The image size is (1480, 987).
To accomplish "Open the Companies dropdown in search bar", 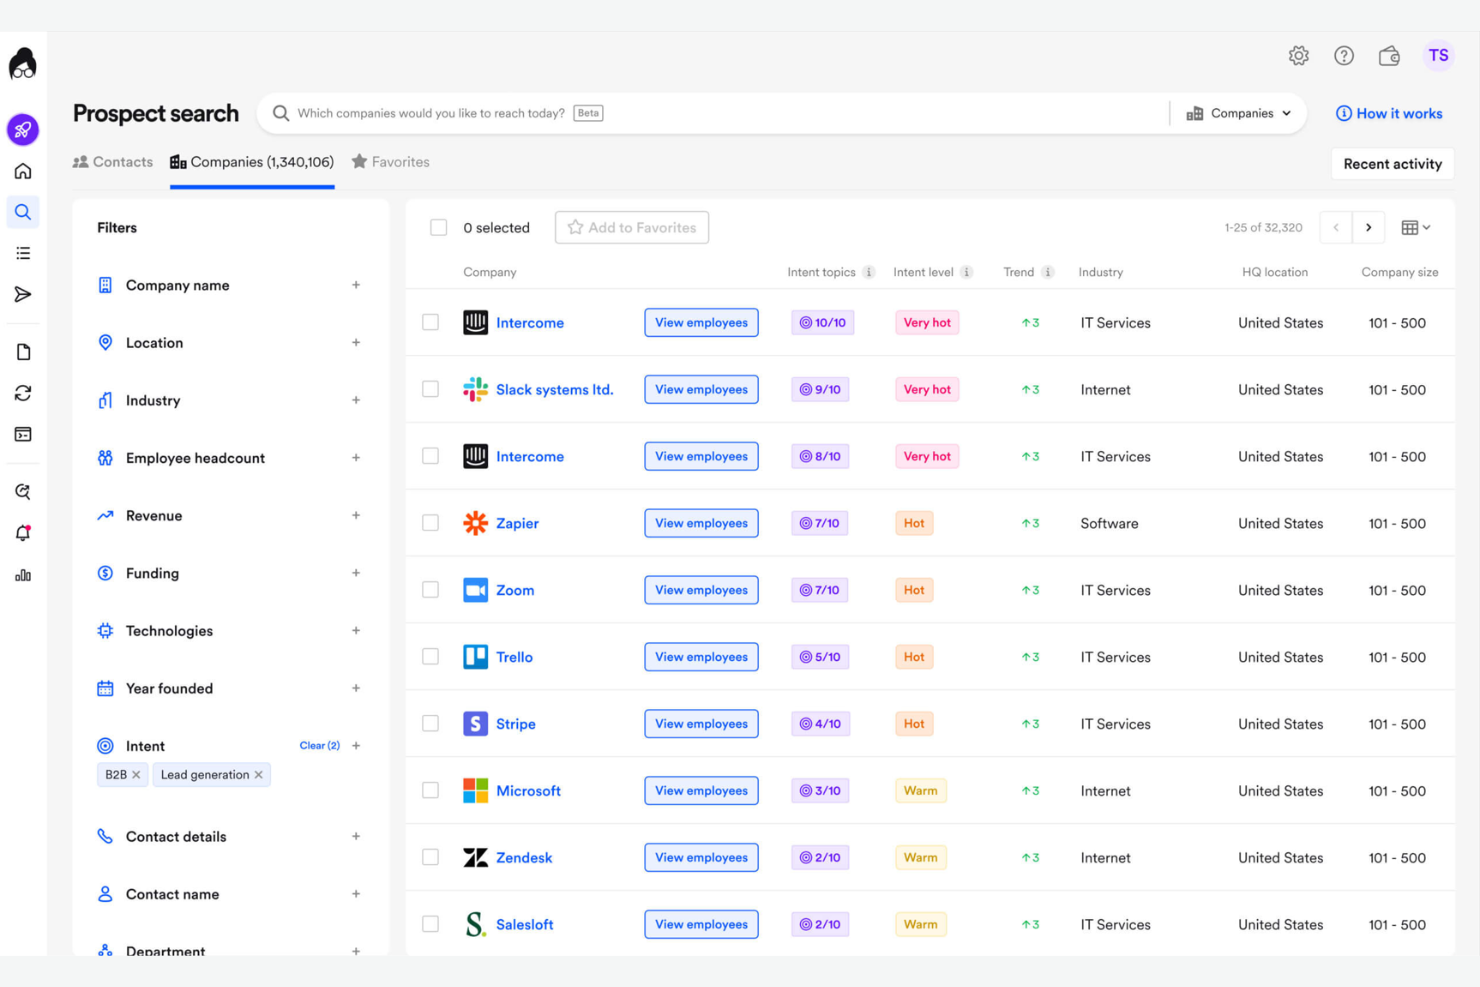I will [1239, 113].
